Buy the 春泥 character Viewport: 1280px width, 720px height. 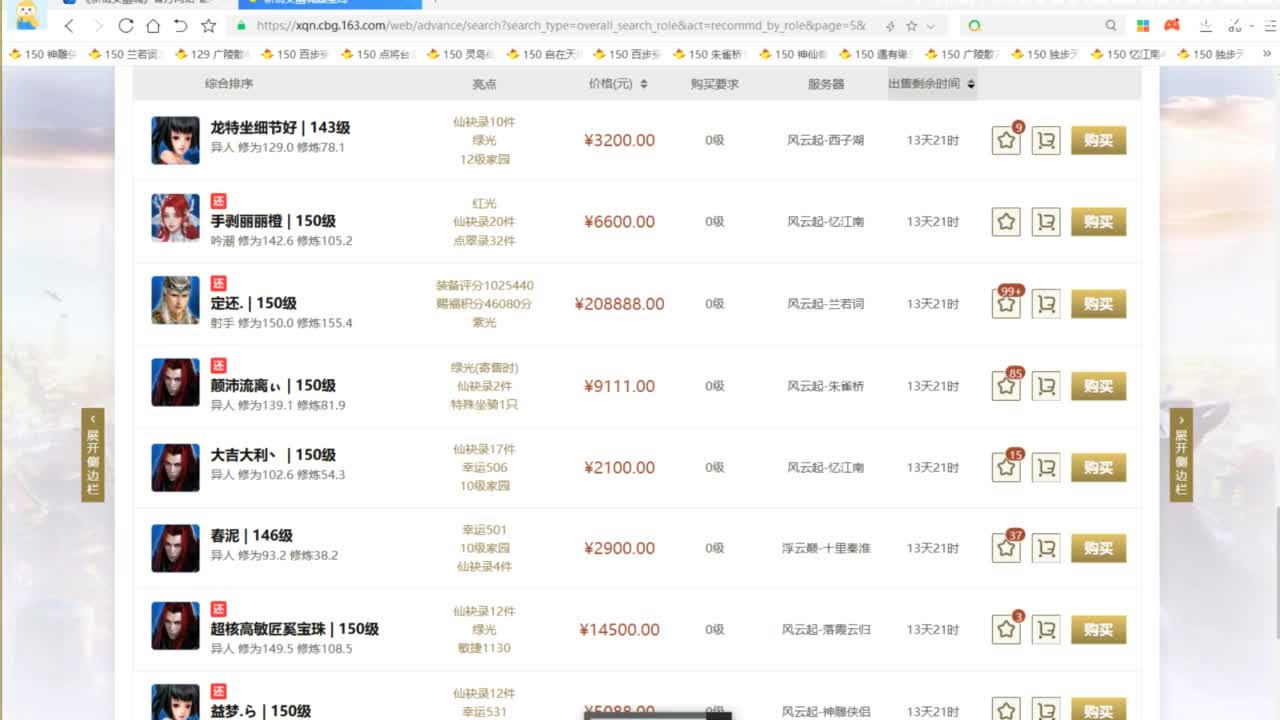click(x=1098, y=548)
